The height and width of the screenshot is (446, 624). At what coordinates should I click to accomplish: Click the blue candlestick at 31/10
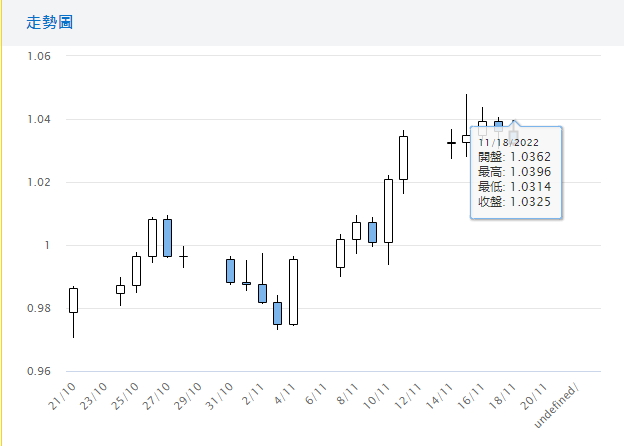[x=230, y=271]
